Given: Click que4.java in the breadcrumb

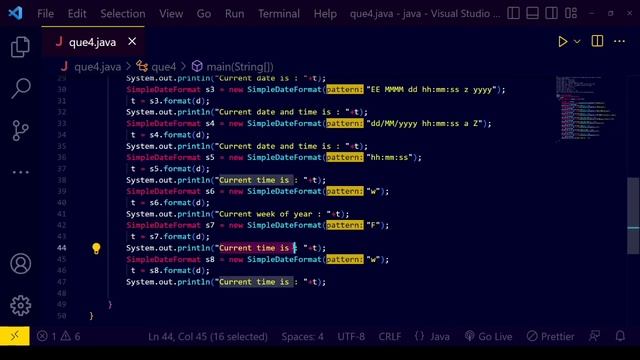Looking at the screenshot, I should 98,67.
